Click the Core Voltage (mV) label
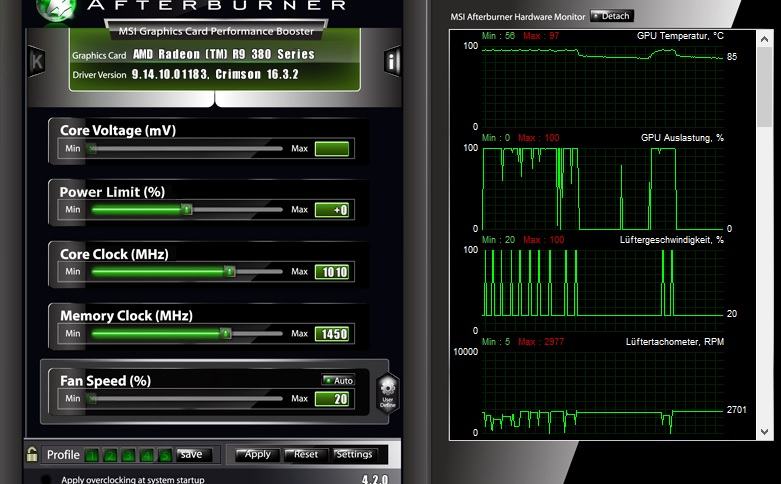 click(118, 130)
